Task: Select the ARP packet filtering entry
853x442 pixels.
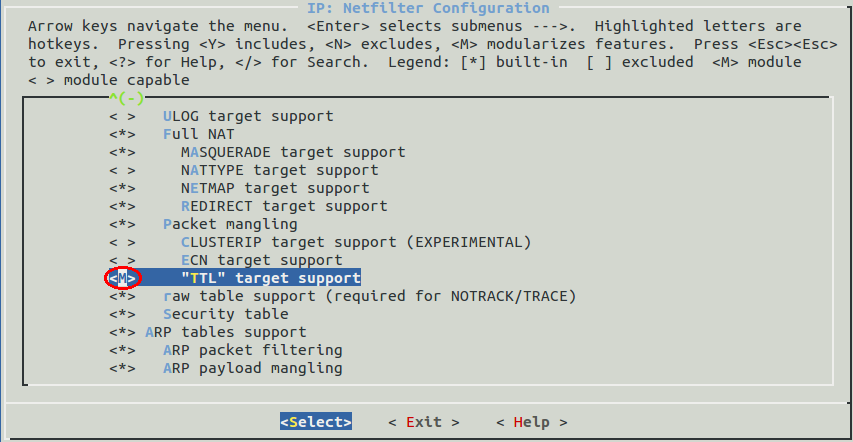Action: [x=252, y=350]
